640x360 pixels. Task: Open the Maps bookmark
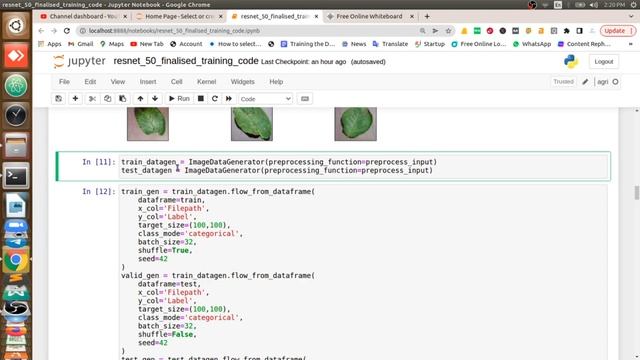[x=112, y=44]
